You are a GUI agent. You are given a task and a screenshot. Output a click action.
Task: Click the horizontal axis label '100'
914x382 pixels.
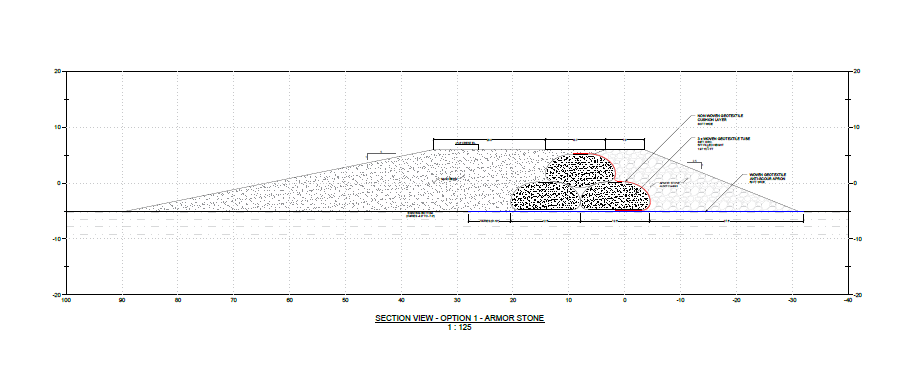coord(66,300)
